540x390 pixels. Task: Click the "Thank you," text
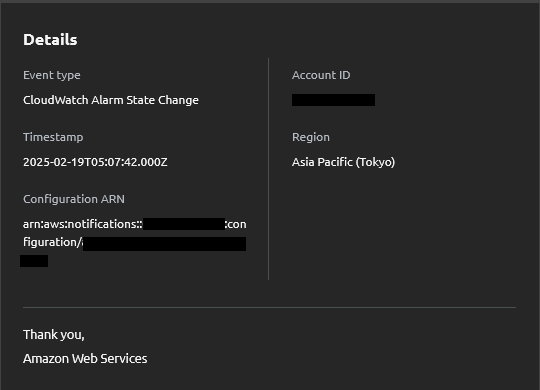pos(54,335)
